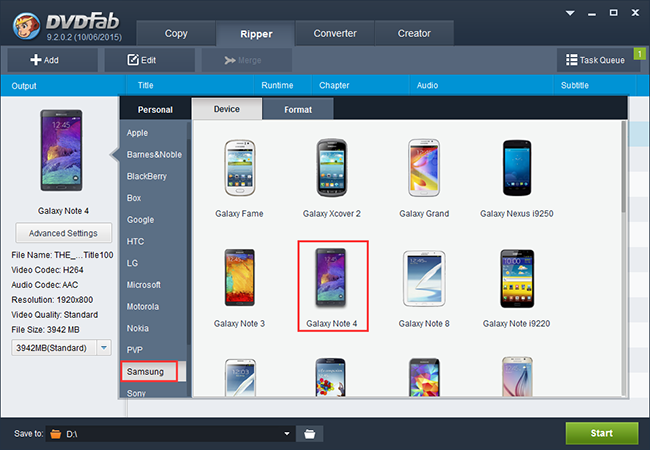This screenshot has width=650, height=450.
Task: Click the Save to path field
Action: click(170, 434)
